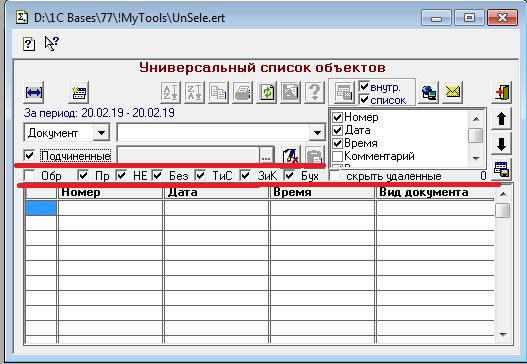The image size is (527, 364).
Task: Open the document kind dropdown arrow
Action: (x=317, y=133)
